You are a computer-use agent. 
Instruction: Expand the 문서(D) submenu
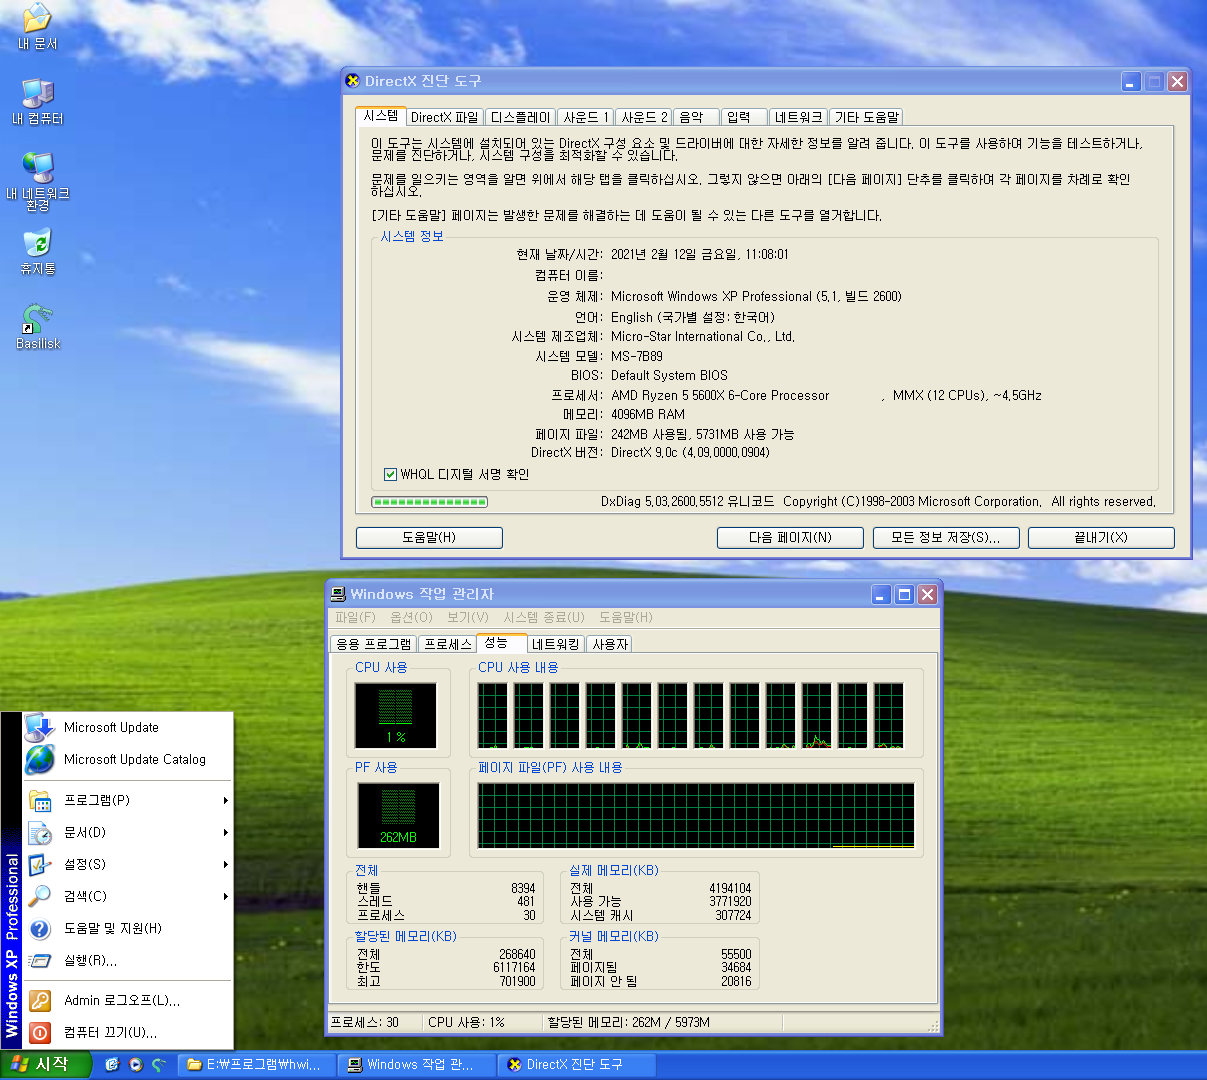point(128,832)
